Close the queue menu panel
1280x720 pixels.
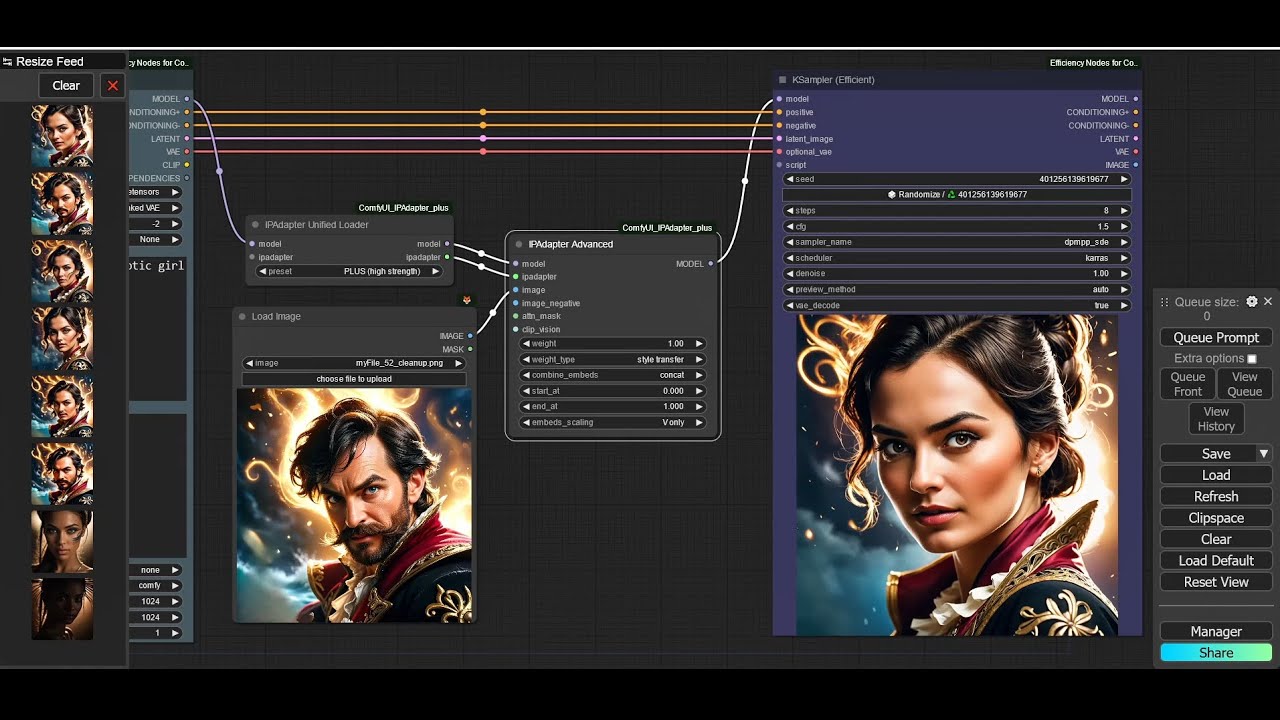coord(1268,301)
